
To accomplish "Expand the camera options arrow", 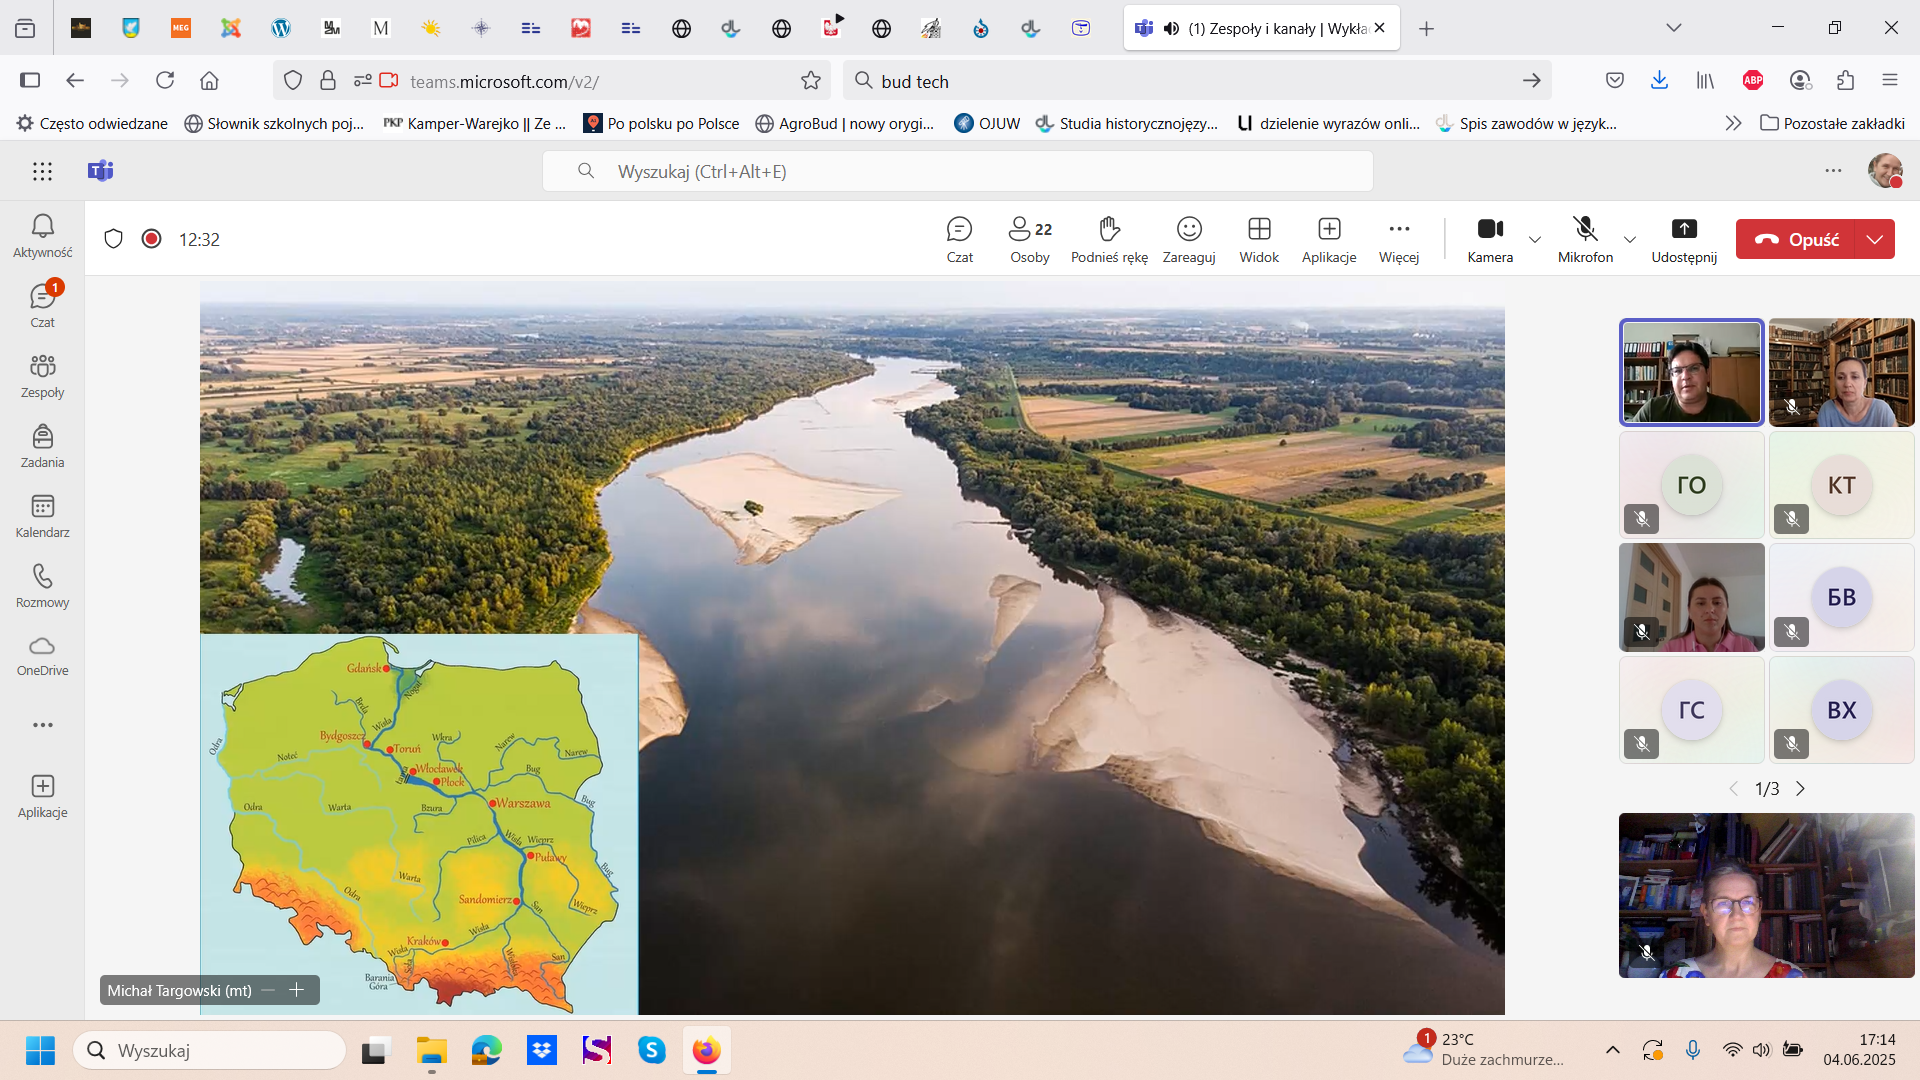I will 1535,240.
